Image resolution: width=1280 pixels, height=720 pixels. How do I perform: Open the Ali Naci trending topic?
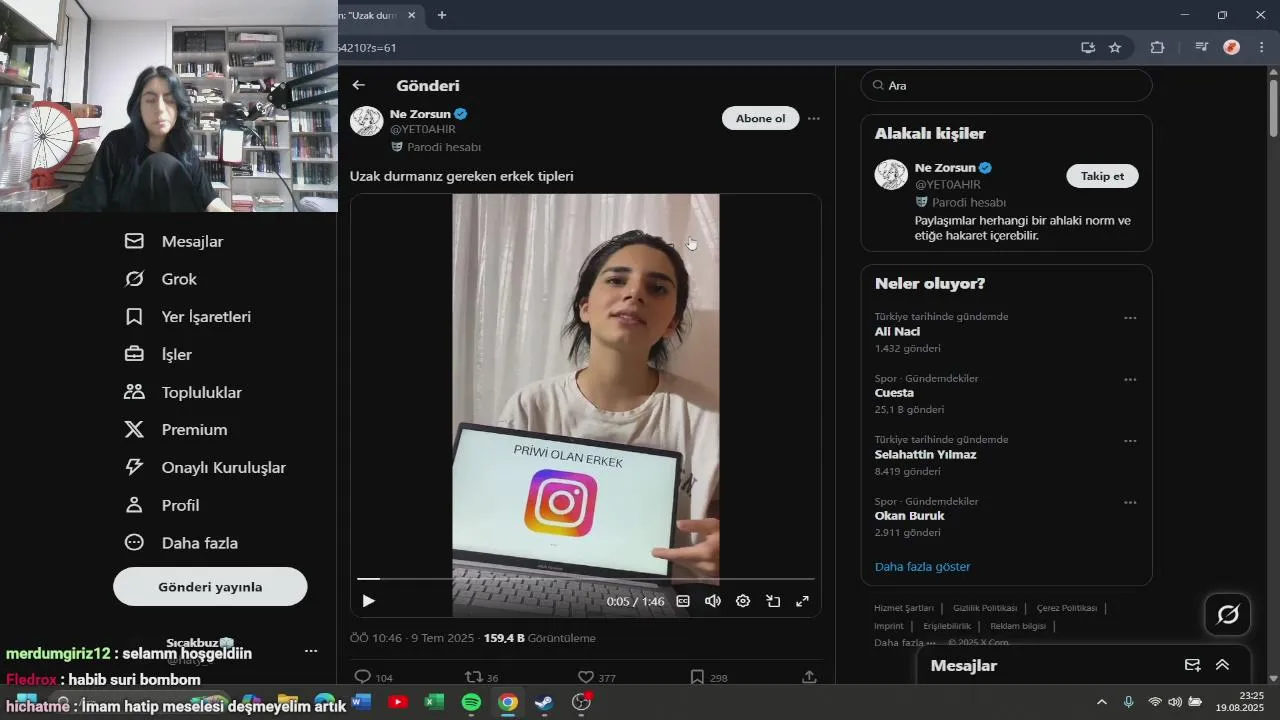897,332
